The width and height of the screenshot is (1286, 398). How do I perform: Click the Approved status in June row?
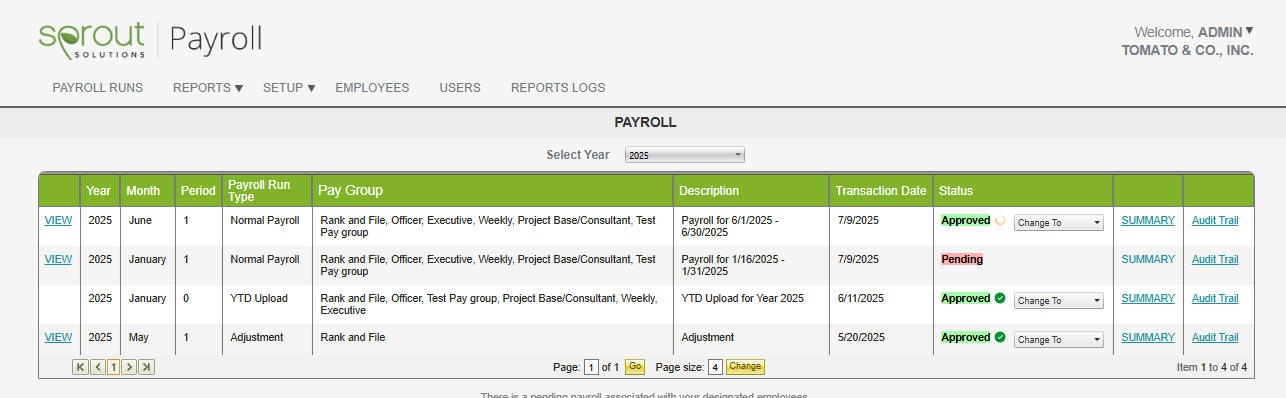tap(966, 220)
